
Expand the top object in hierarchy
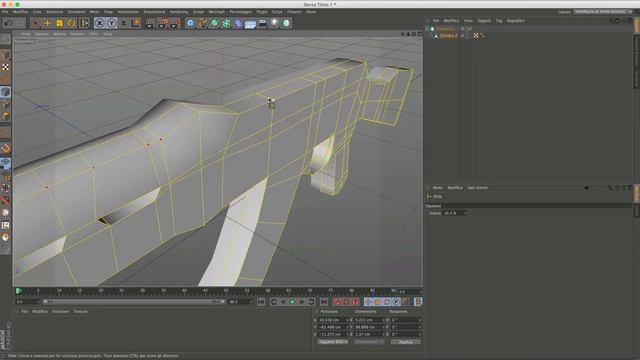point(427,29)
